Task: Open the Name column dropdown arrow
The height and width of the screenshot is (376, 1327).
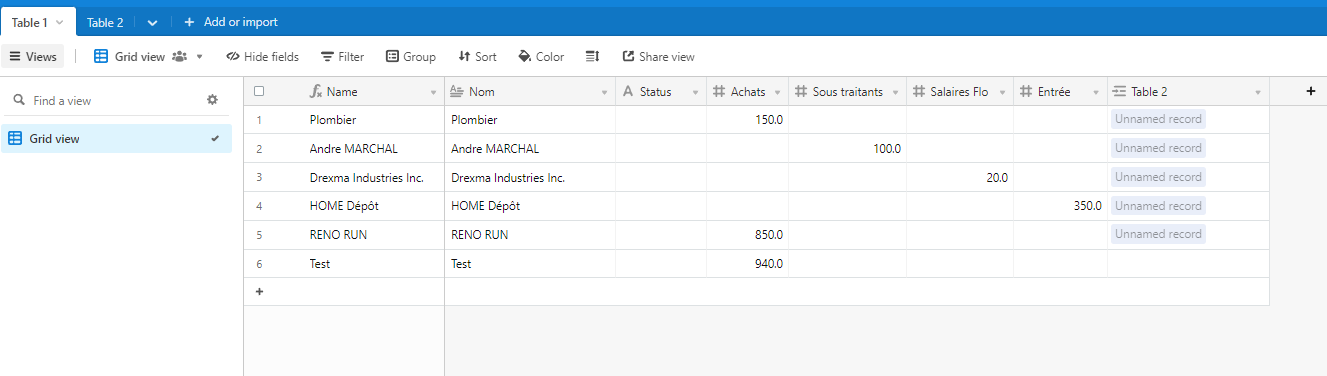Action: click(434, 92)
